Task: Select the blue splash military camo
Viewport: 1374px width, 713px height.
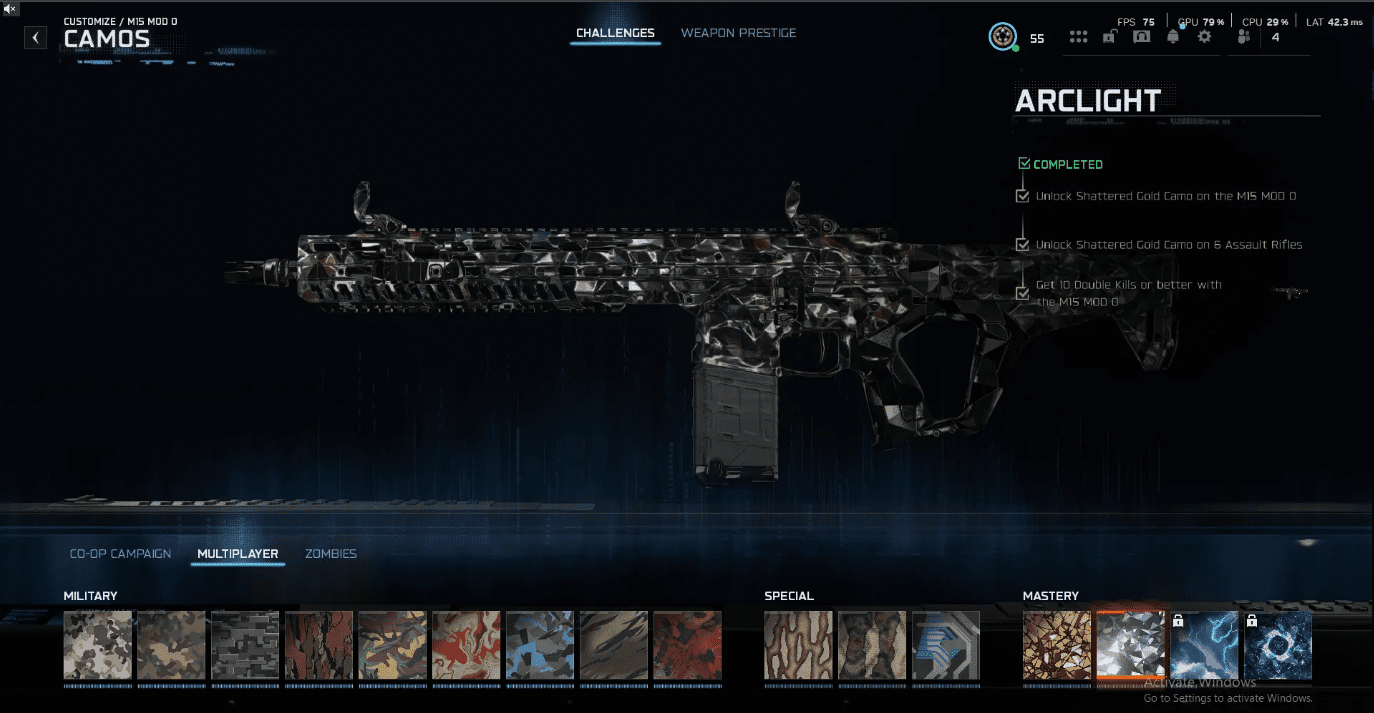Action: [x=540, y=646]
